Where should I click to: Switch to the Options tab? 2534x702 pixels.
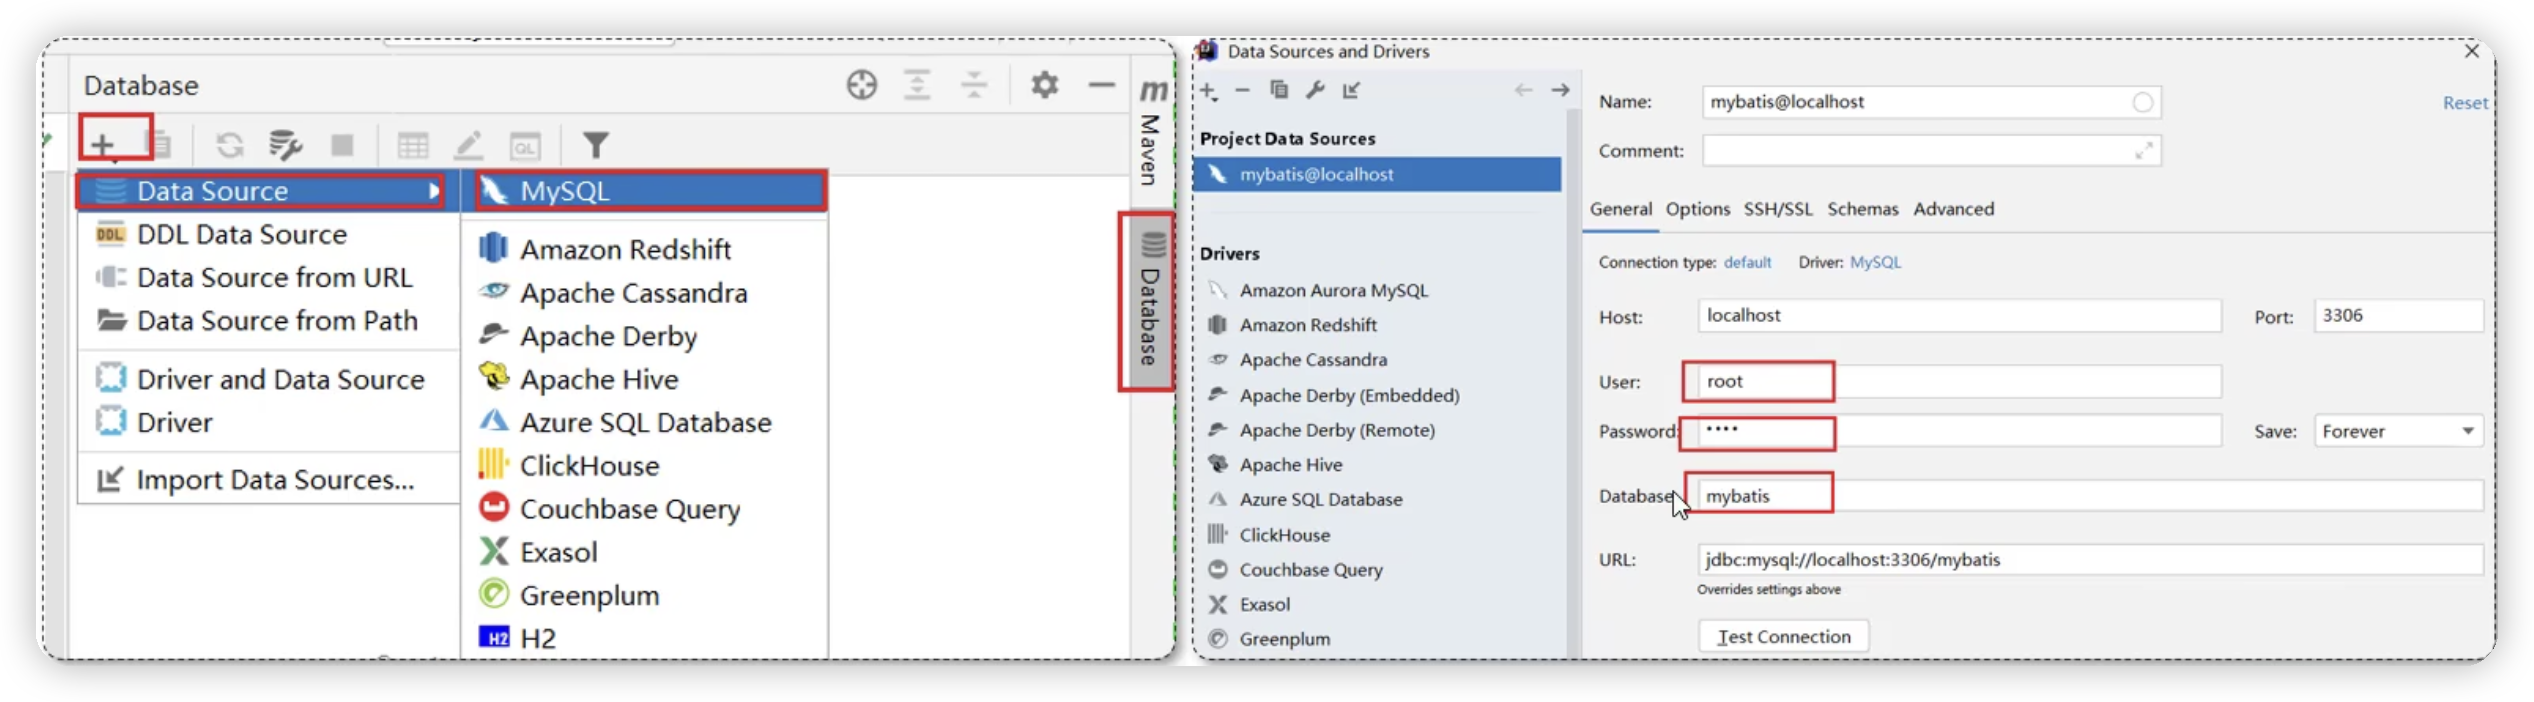click(x=1697, y=209)
